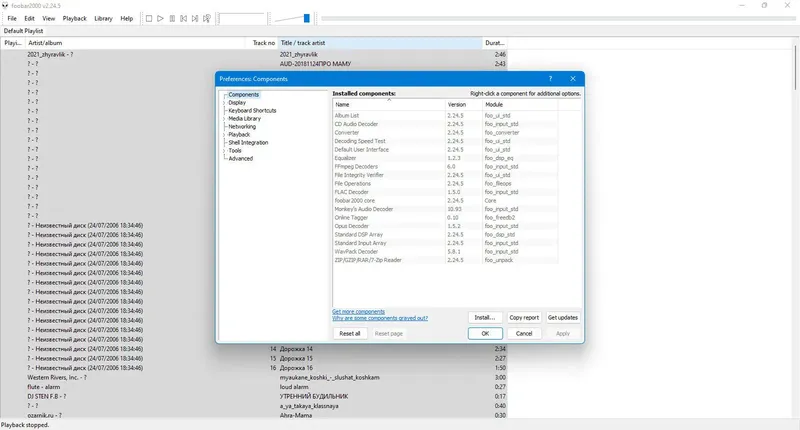This screenshot has height=430, width=800.
Task: Expand the Tools tree node
Action: (x=224, y=150)
